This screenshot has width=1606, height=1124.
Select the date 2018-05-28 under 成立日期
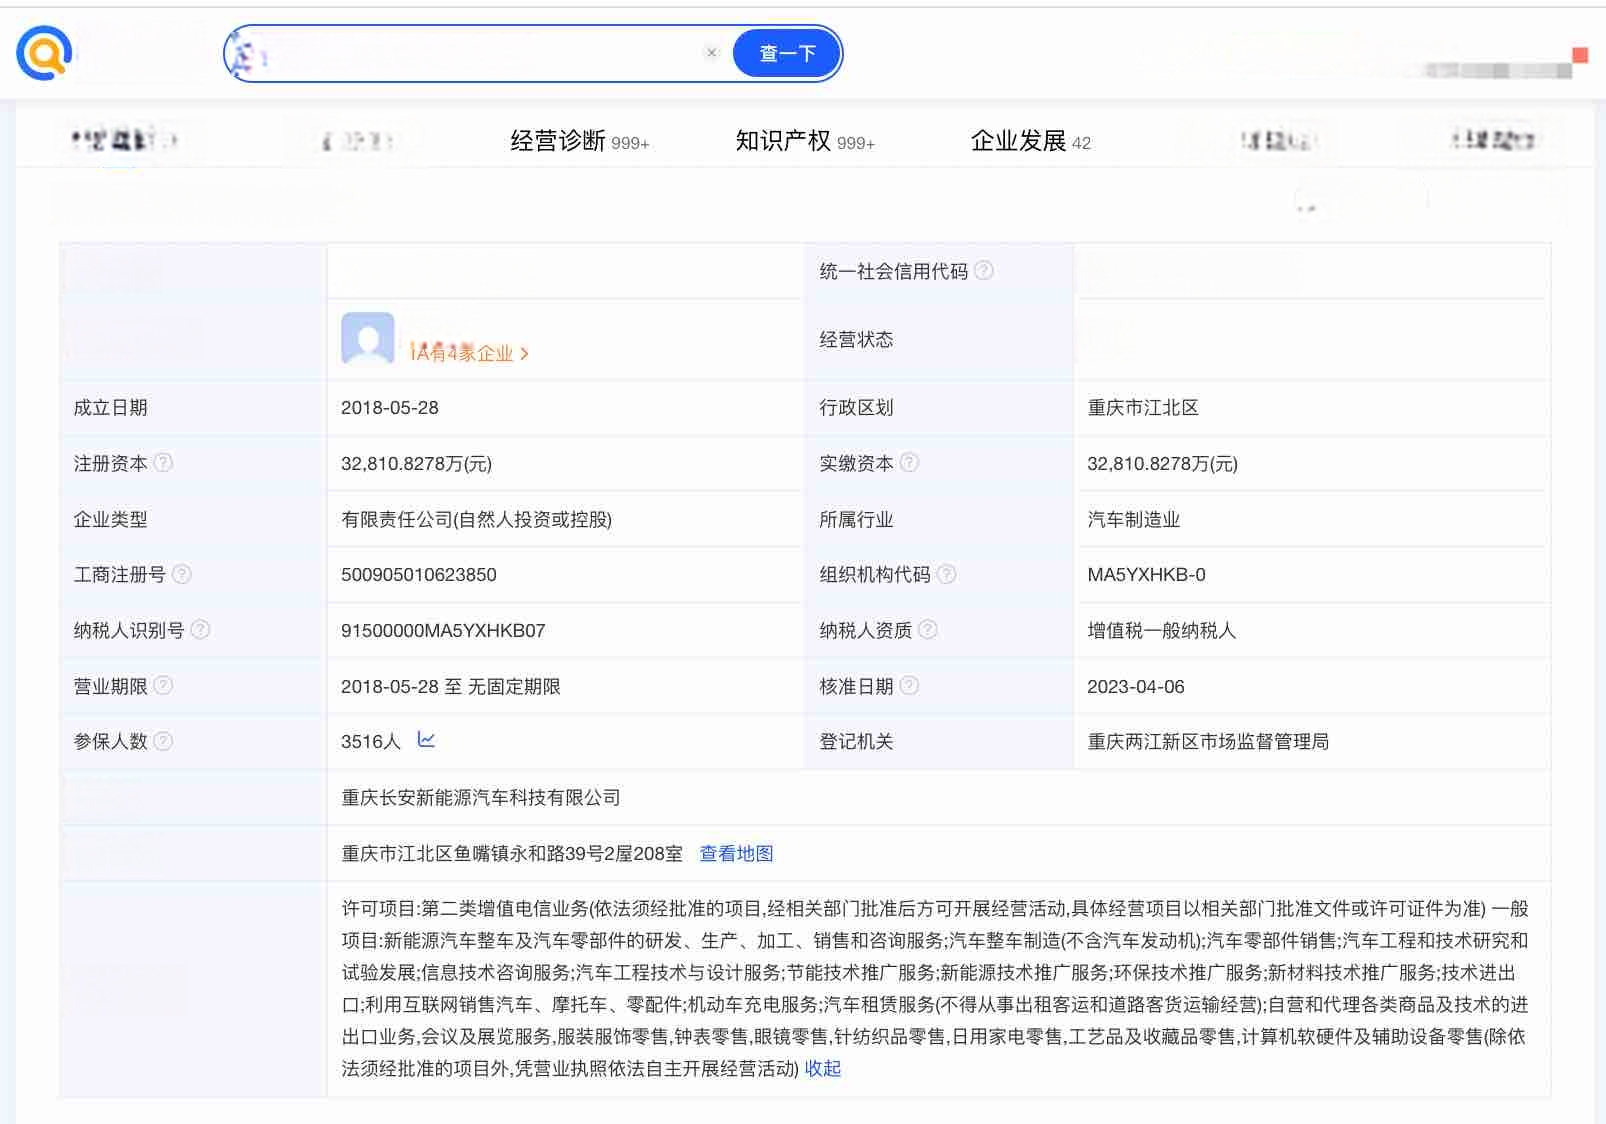pos(390,408)
